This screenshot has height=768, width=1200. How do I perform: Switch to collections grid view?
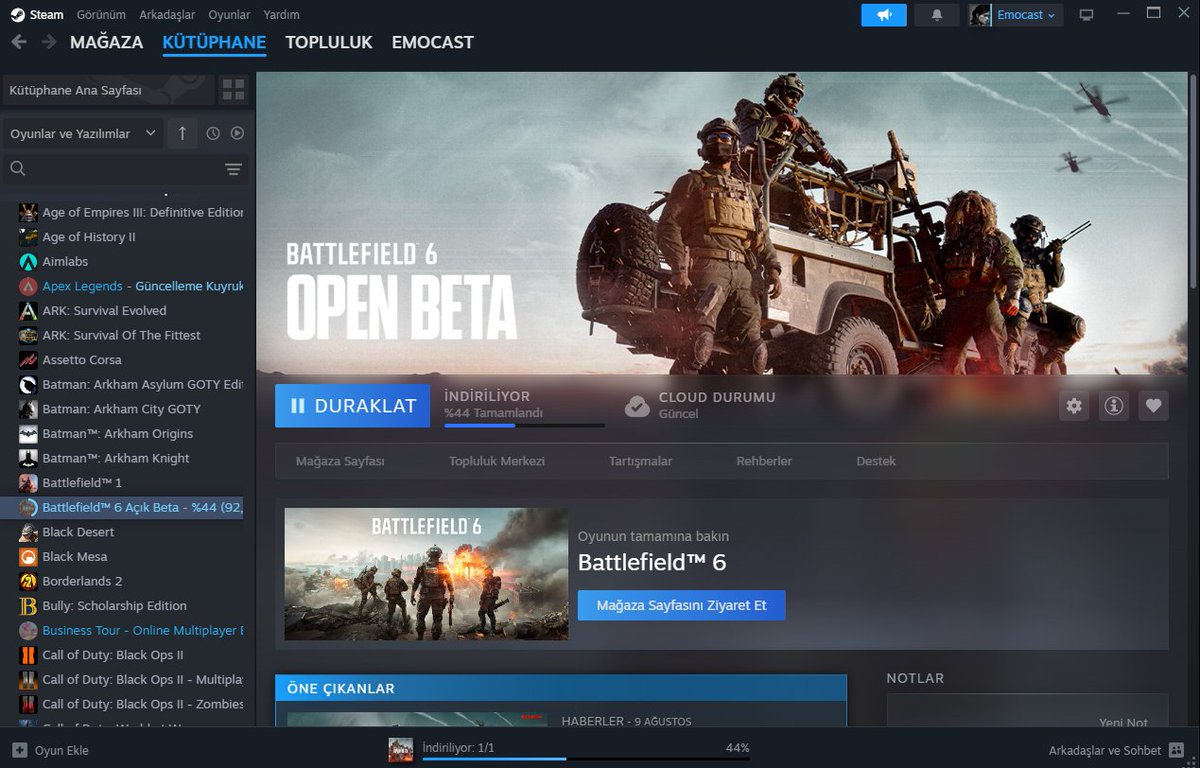pos(233,90)
